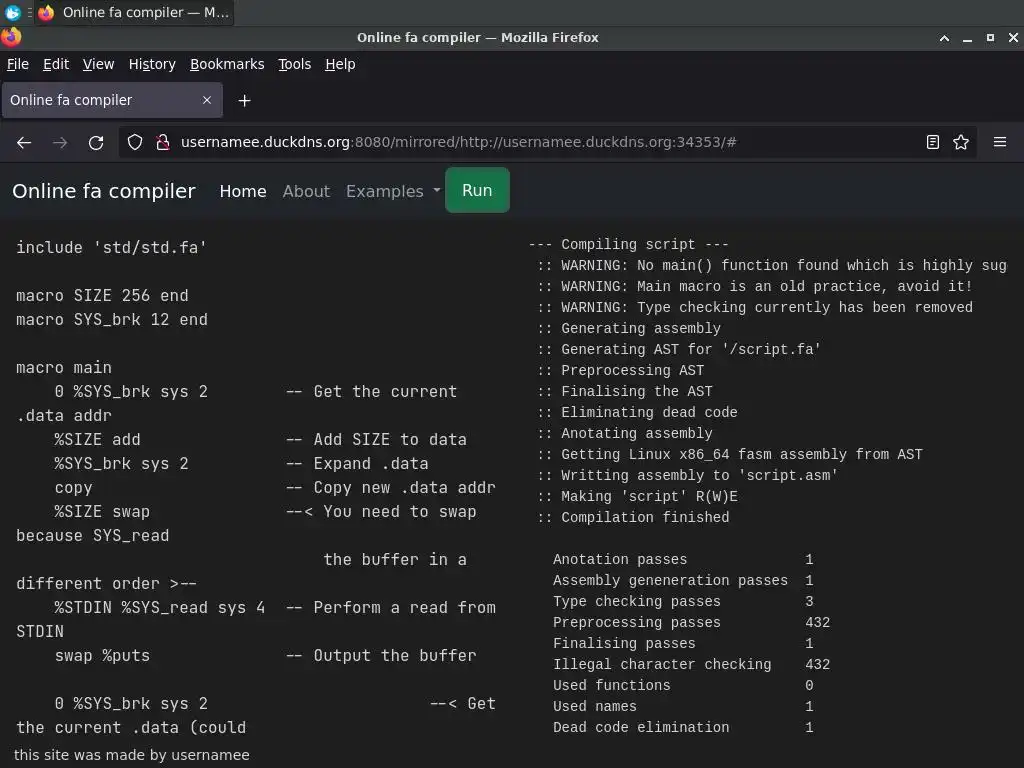Image resolution: width=1024 pixels, height=768 pixels.
Task: Open the Bookmarks menu
Action: tap(227, 64)
